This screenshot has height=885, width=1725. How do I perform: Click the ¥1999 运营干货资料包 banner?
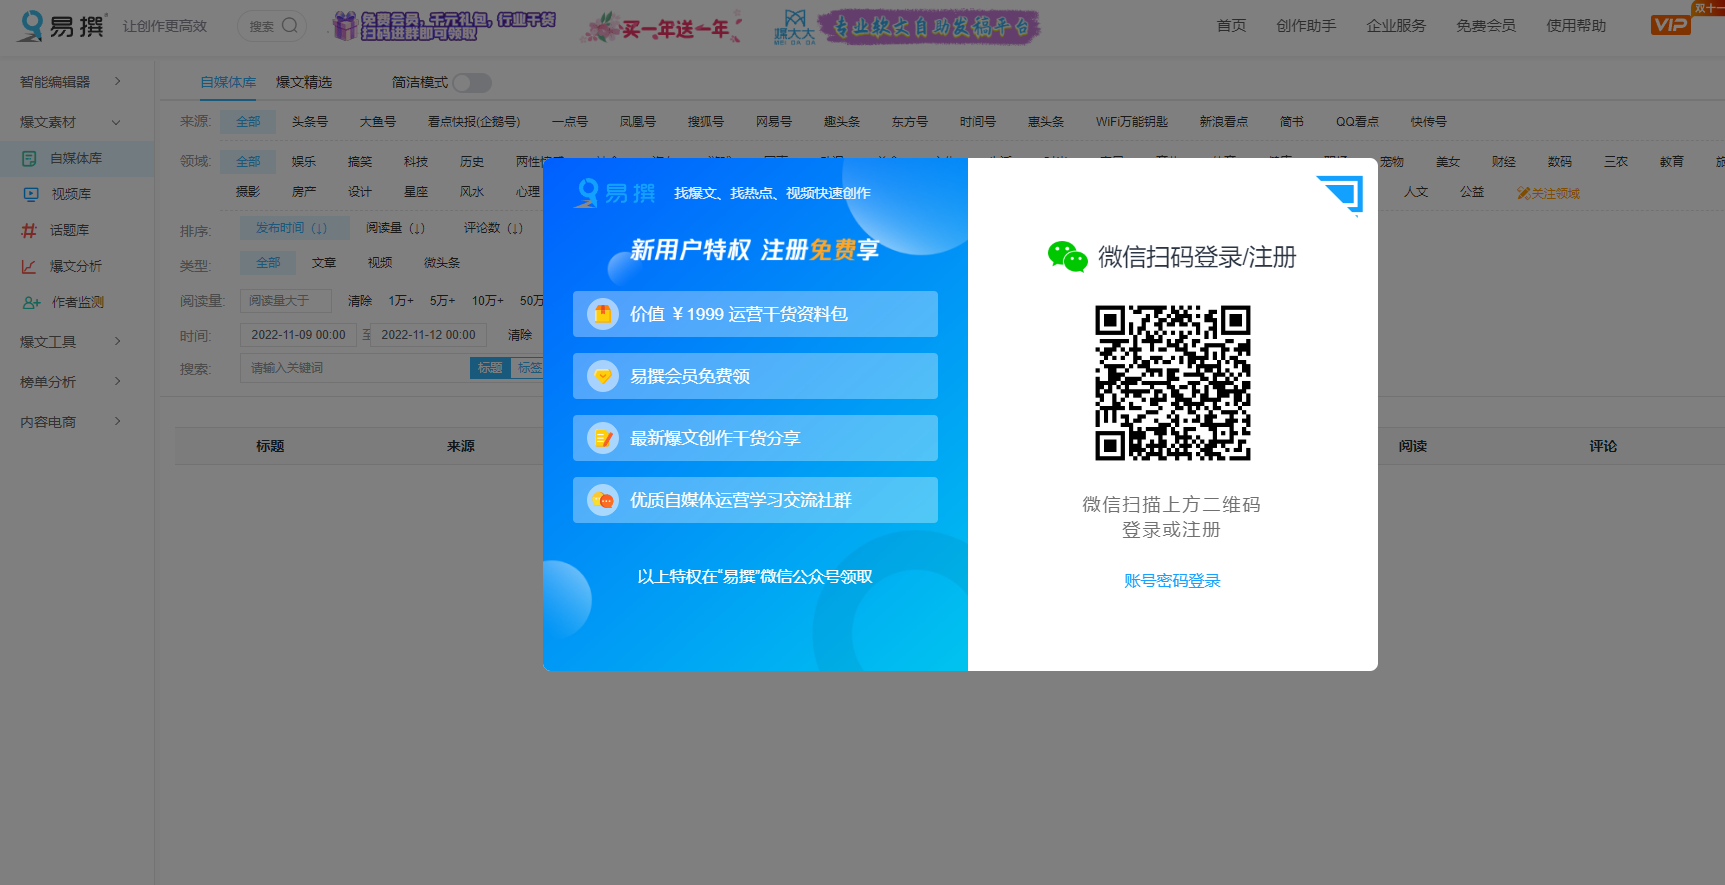[755, 314]
